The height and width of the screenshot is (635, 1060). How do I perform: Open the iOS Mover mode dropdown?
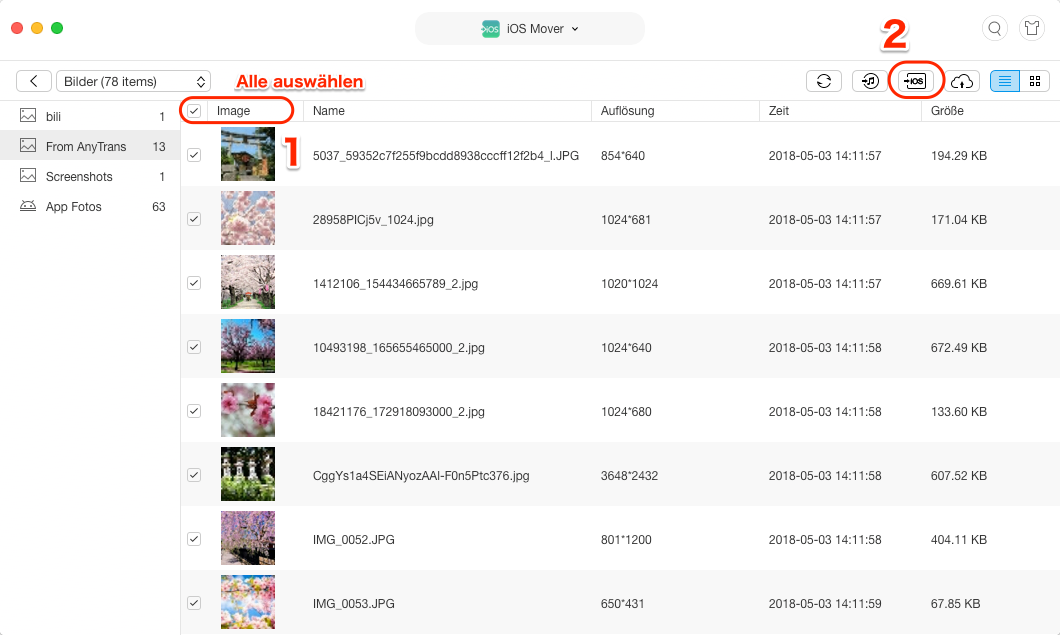click(x=529, y=28)
